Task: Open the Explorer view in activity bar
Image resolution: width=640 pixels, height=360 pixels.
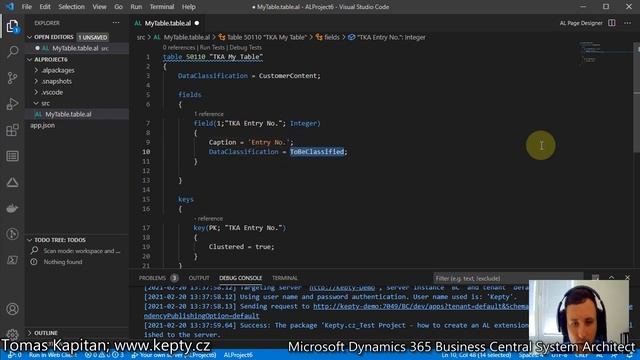Action: [x=12, y=27]
